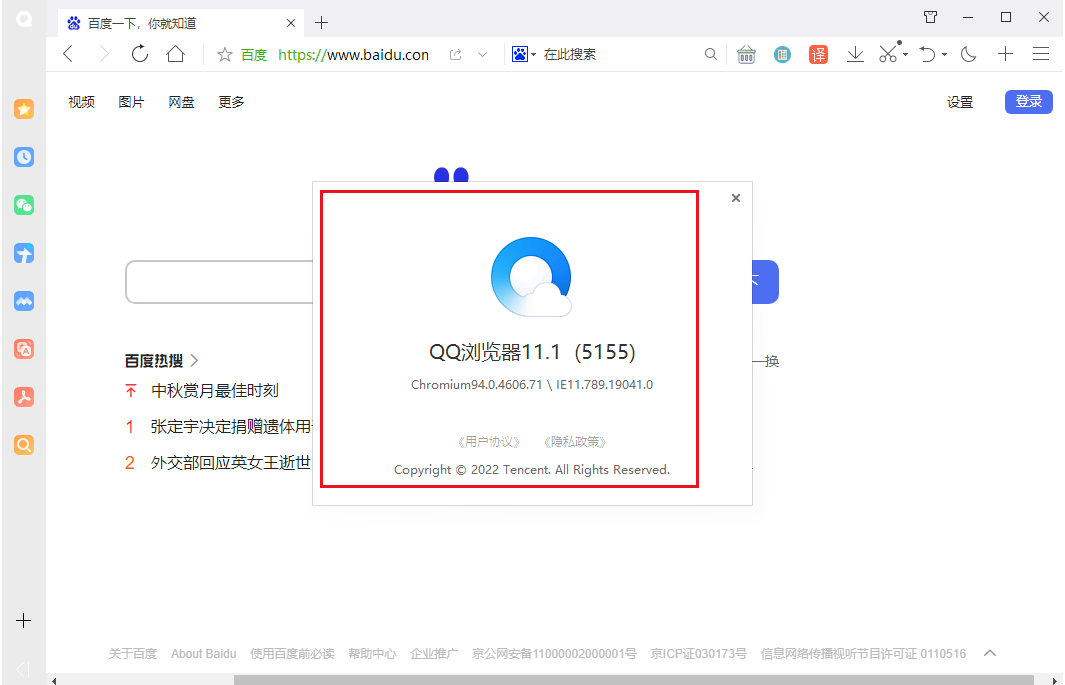This screenshot has width=1065, height=685.
Task: Open WeChat icon in sidebar
Action: point(24,205)
